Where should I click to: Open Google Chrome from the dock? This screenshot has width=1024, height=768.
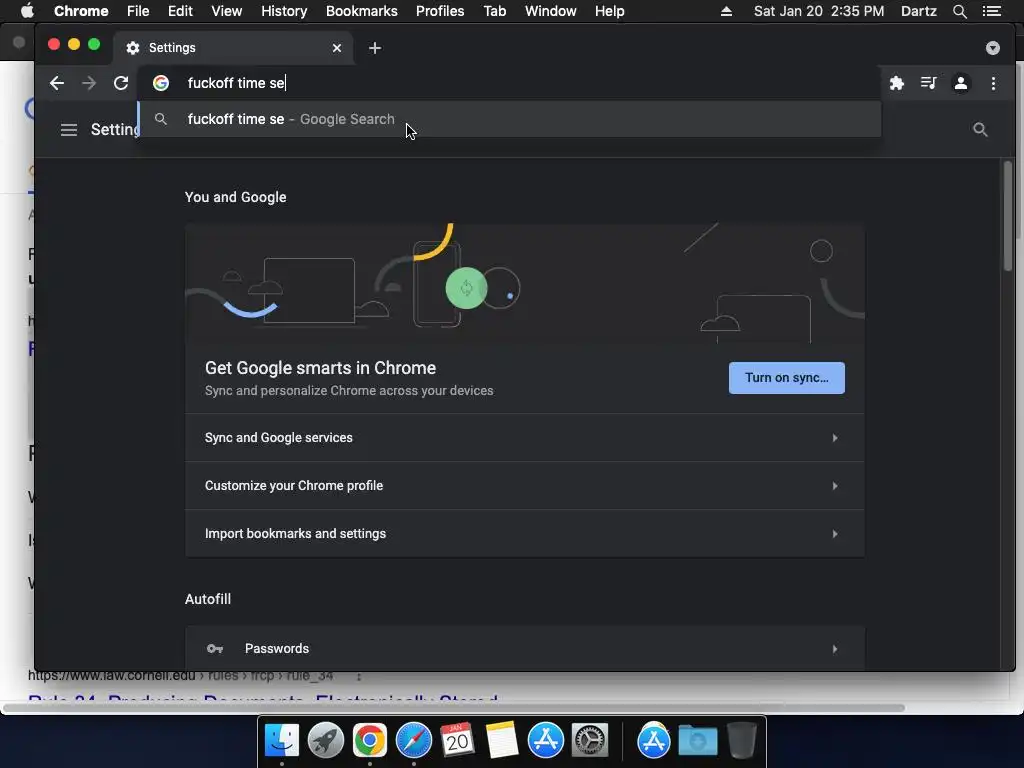tap(370, 741)
